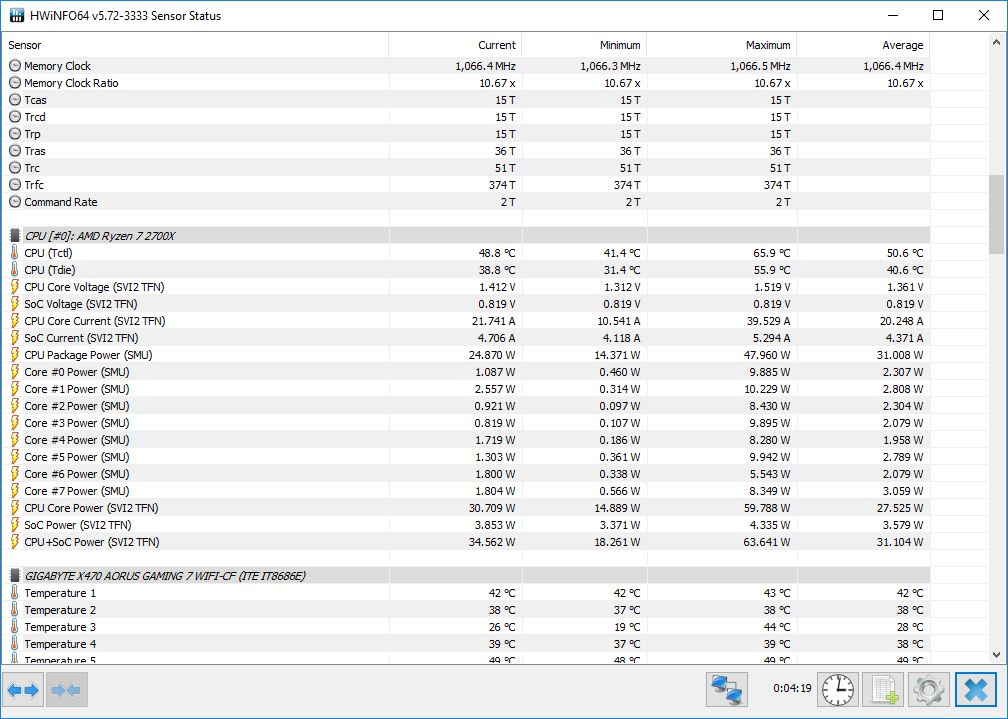1008x719 pixels.
Task: Select the Core #1 Power (SMU) row
Action: 466,389
